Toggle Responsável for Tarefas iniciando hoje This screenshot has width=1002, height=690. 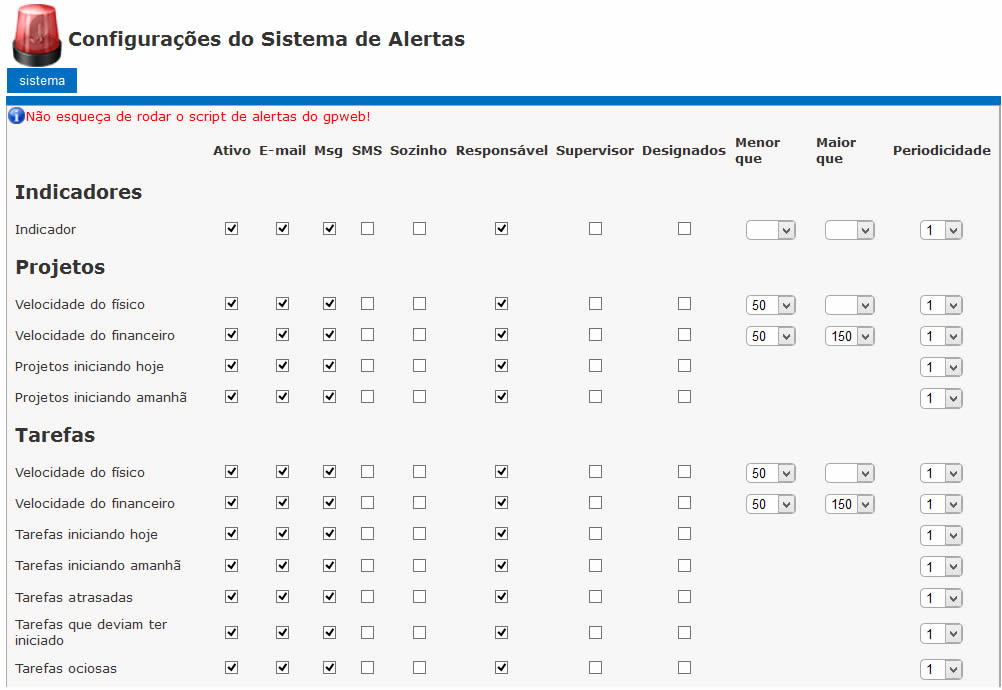[502, 533]
